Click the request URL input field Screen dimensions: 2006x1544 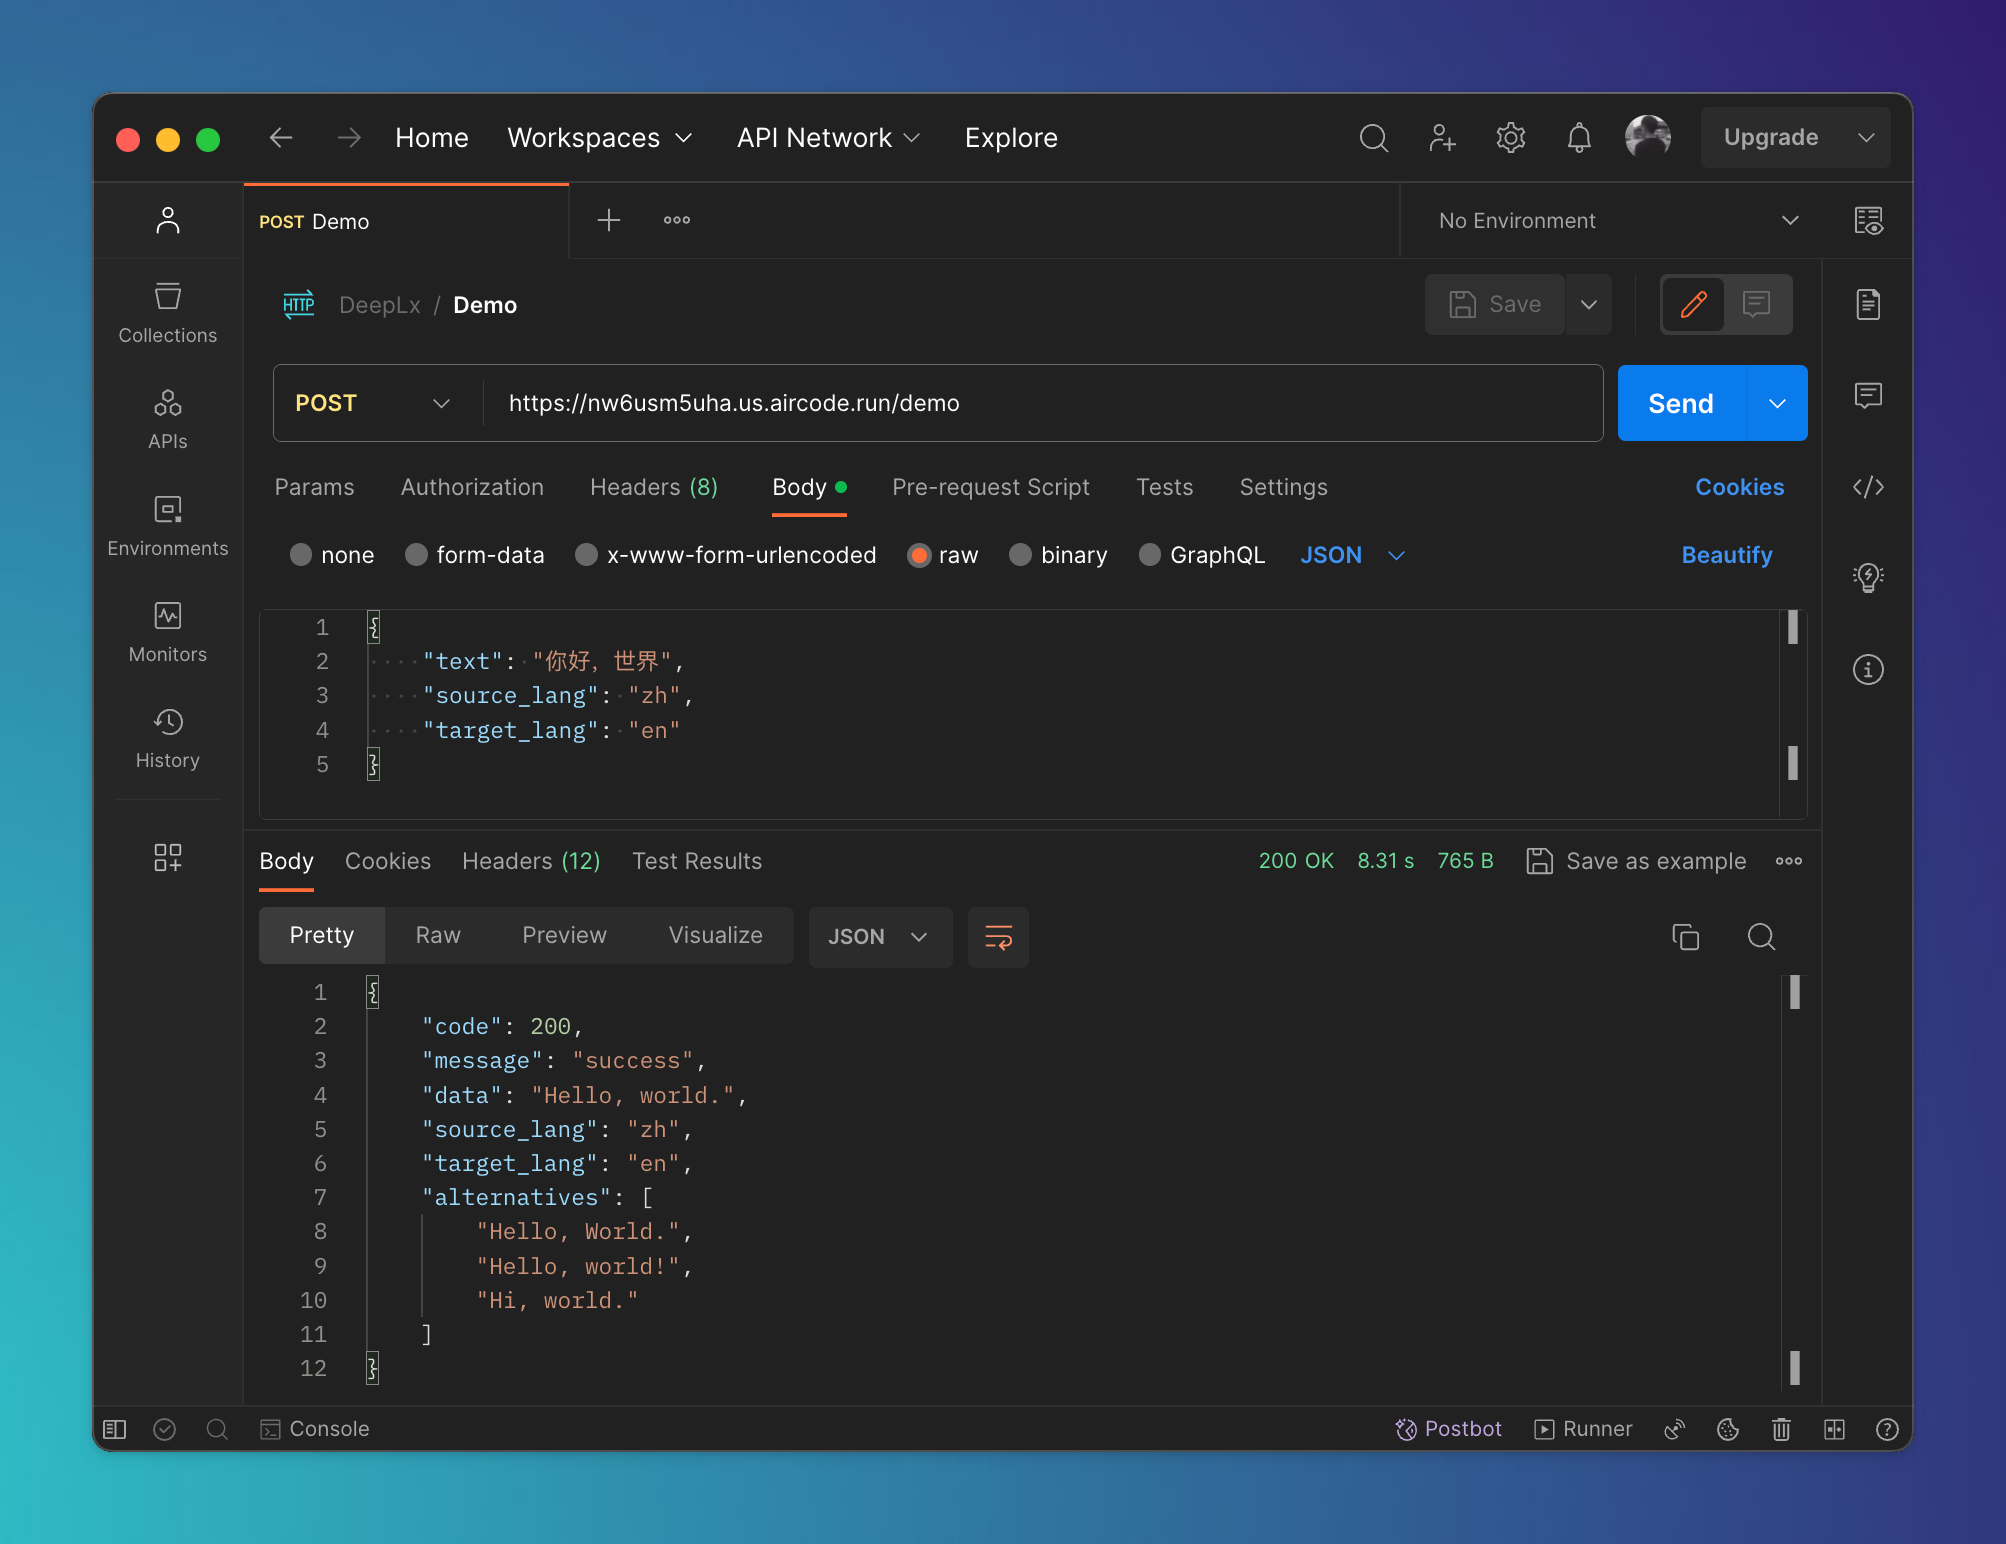1040,403
